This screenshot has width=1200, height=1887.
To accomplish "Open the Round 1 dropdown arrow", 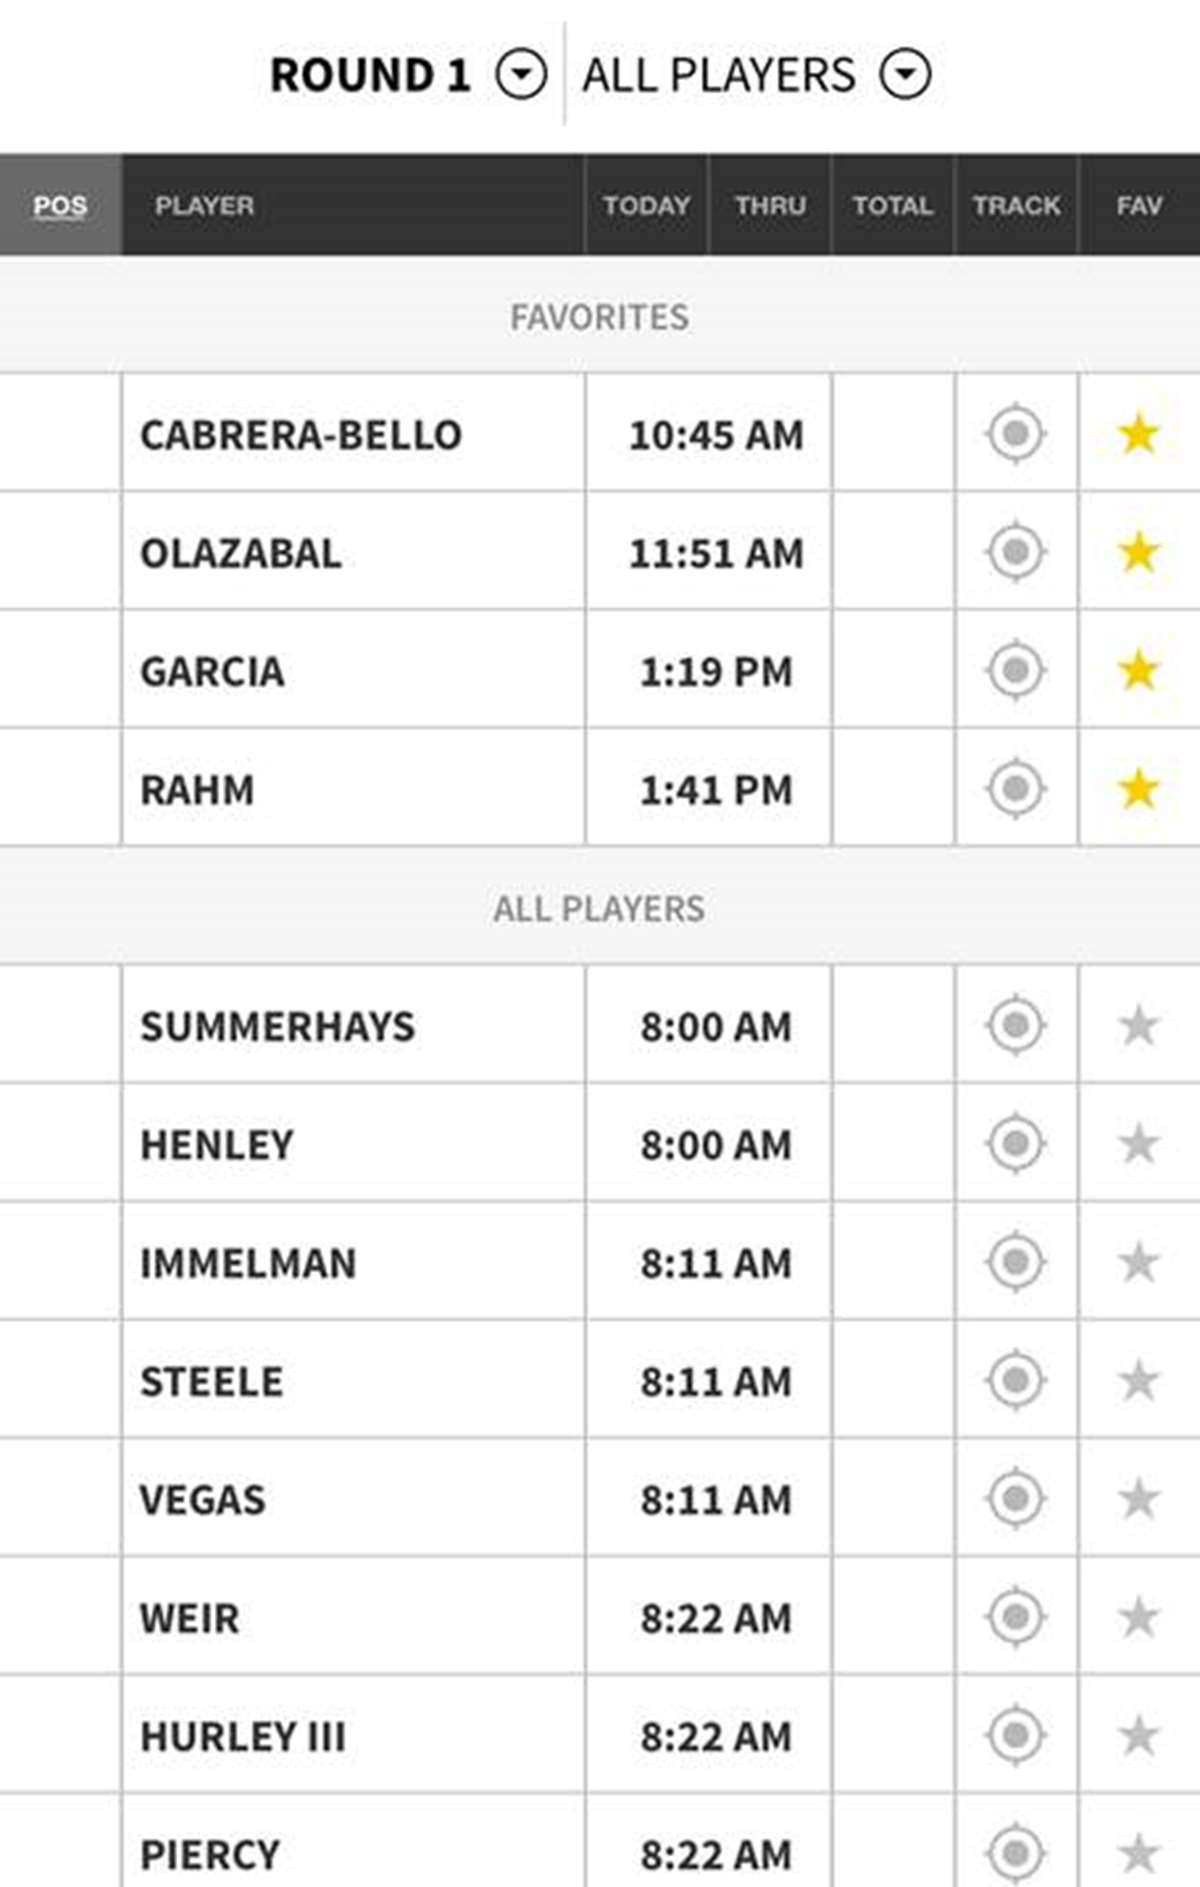I will 522,75.
